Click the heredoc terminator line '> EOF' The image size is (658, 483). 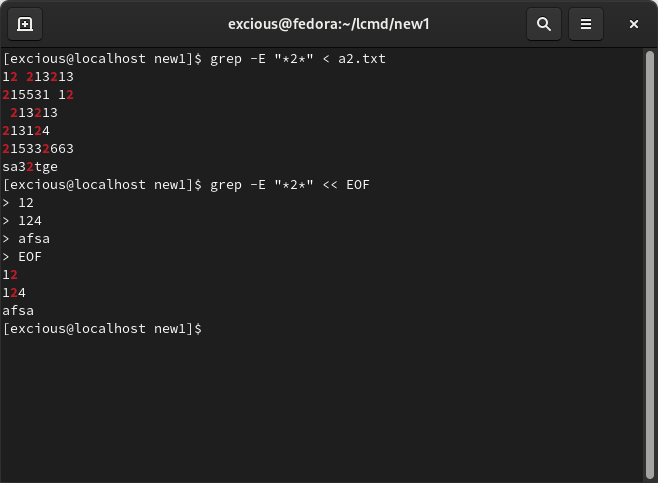pos(22,257)
